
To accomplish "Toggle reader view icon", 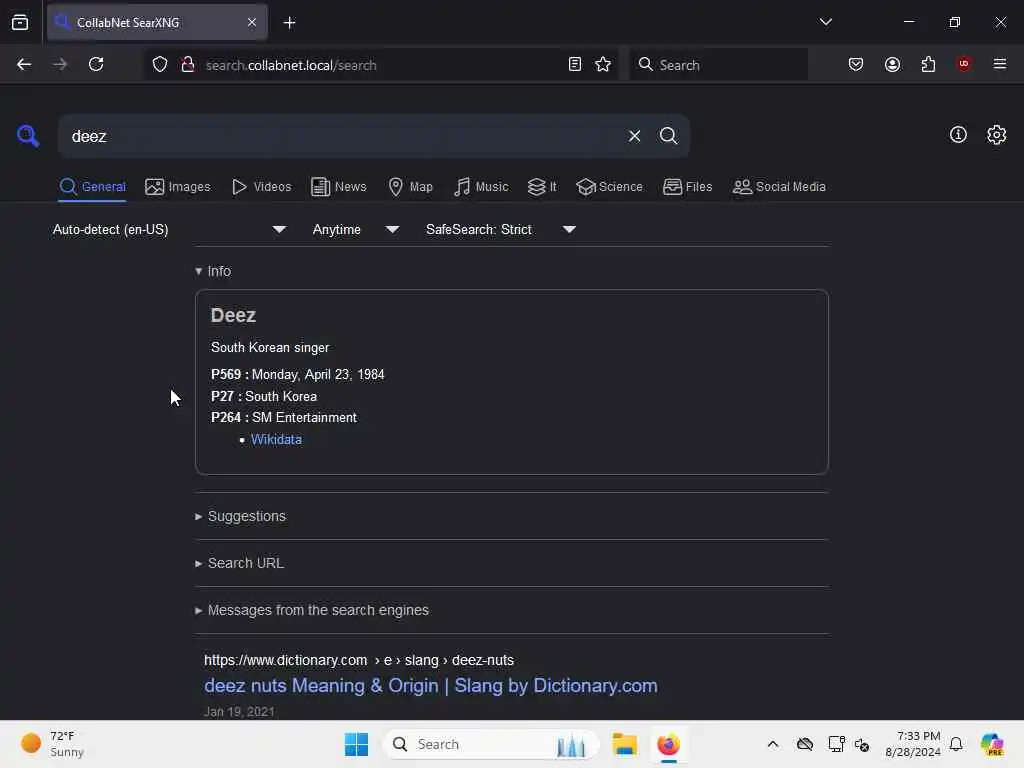I will tap(575, 64).
